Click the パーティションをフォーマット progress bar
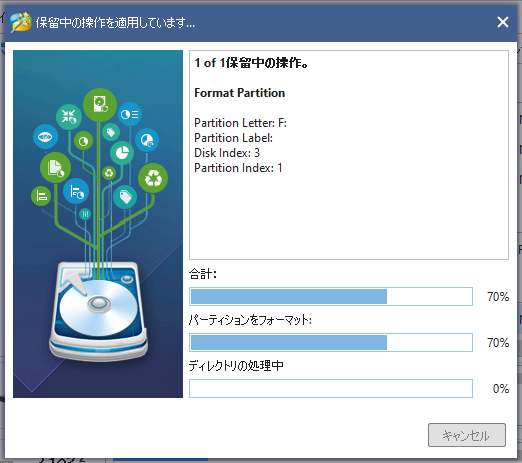522x463 pixels. coord(331,342)
